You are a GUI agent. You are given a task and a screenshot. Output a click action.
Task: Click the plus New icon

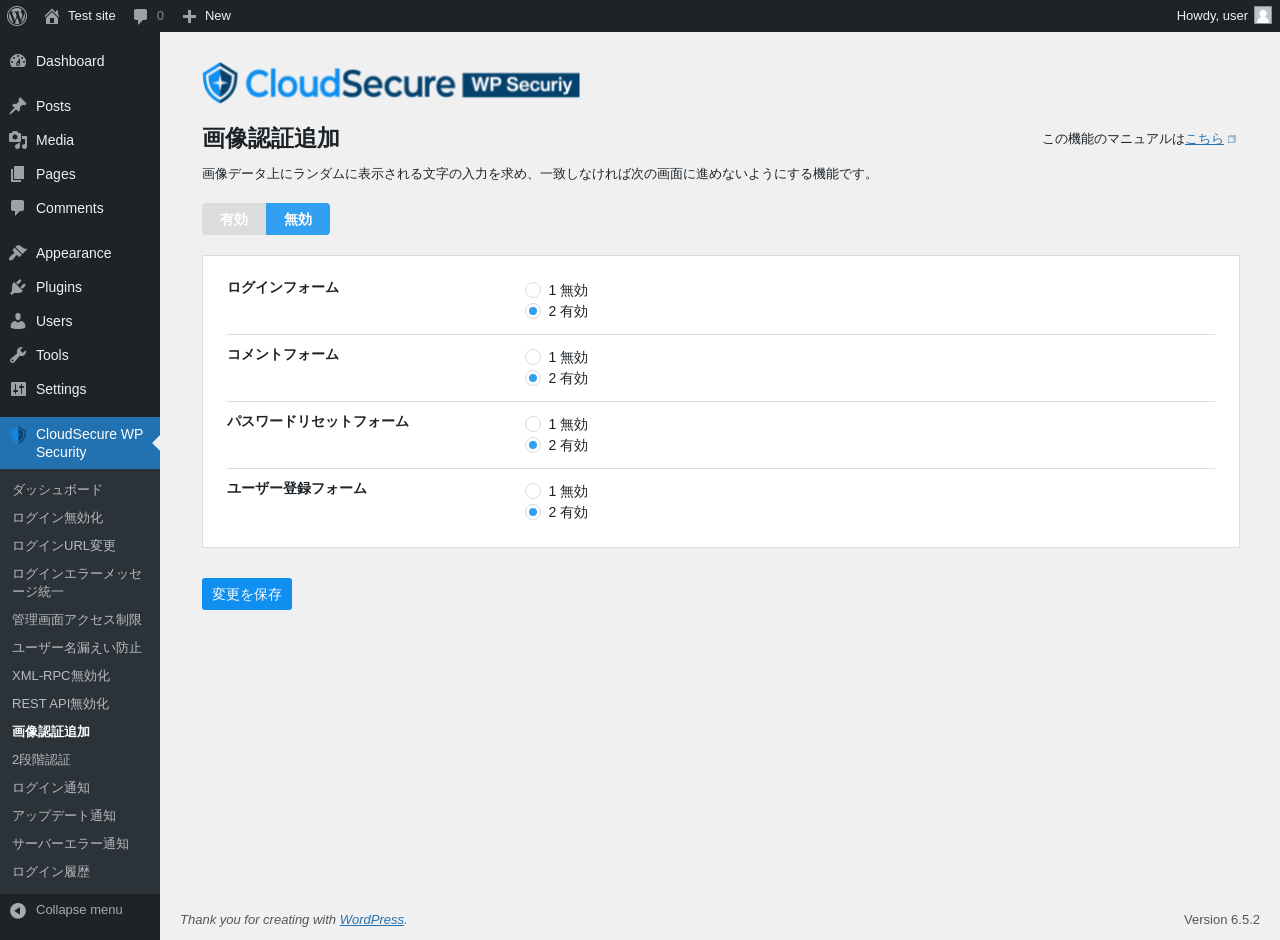click(x=189, y=16)
